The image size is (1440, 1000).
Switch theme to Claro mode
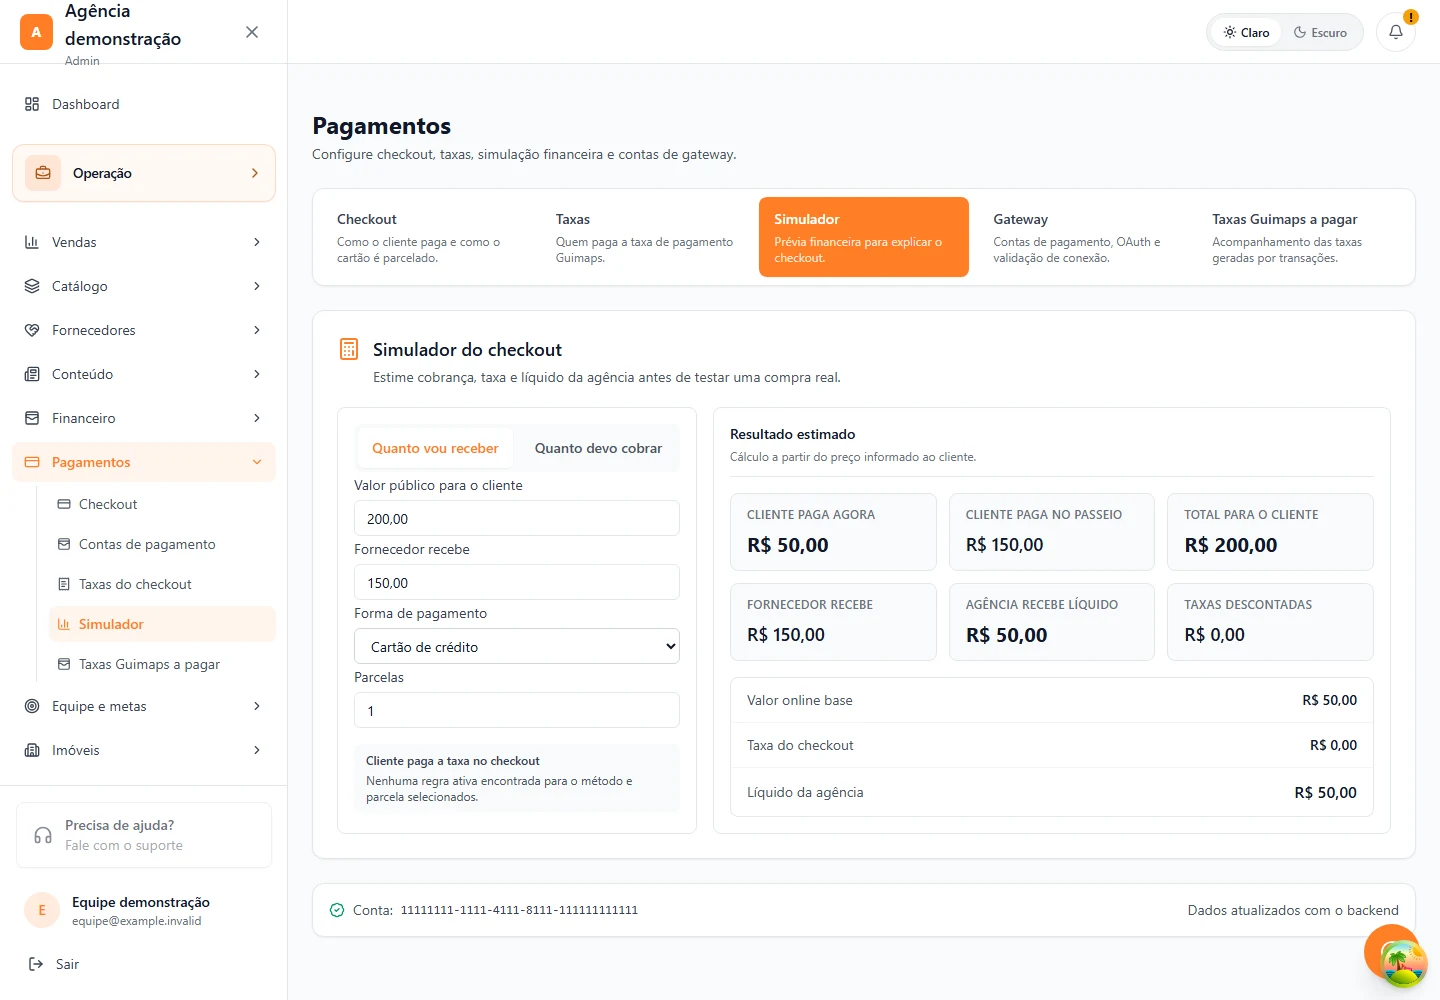coord(1246,32)
